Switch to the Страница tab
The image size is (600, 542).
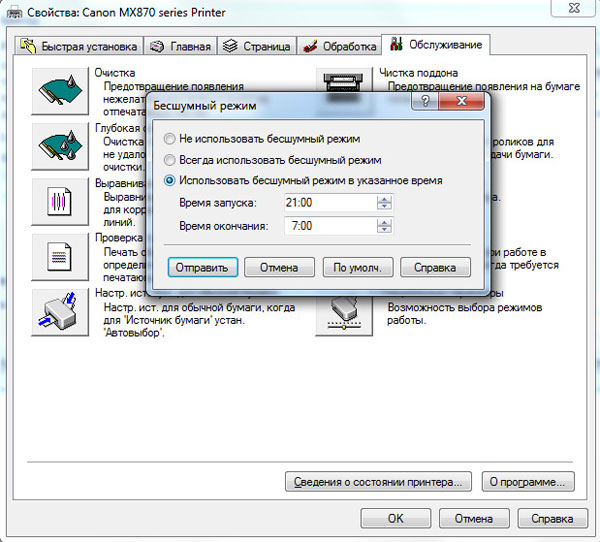click(x=257, y=46)
